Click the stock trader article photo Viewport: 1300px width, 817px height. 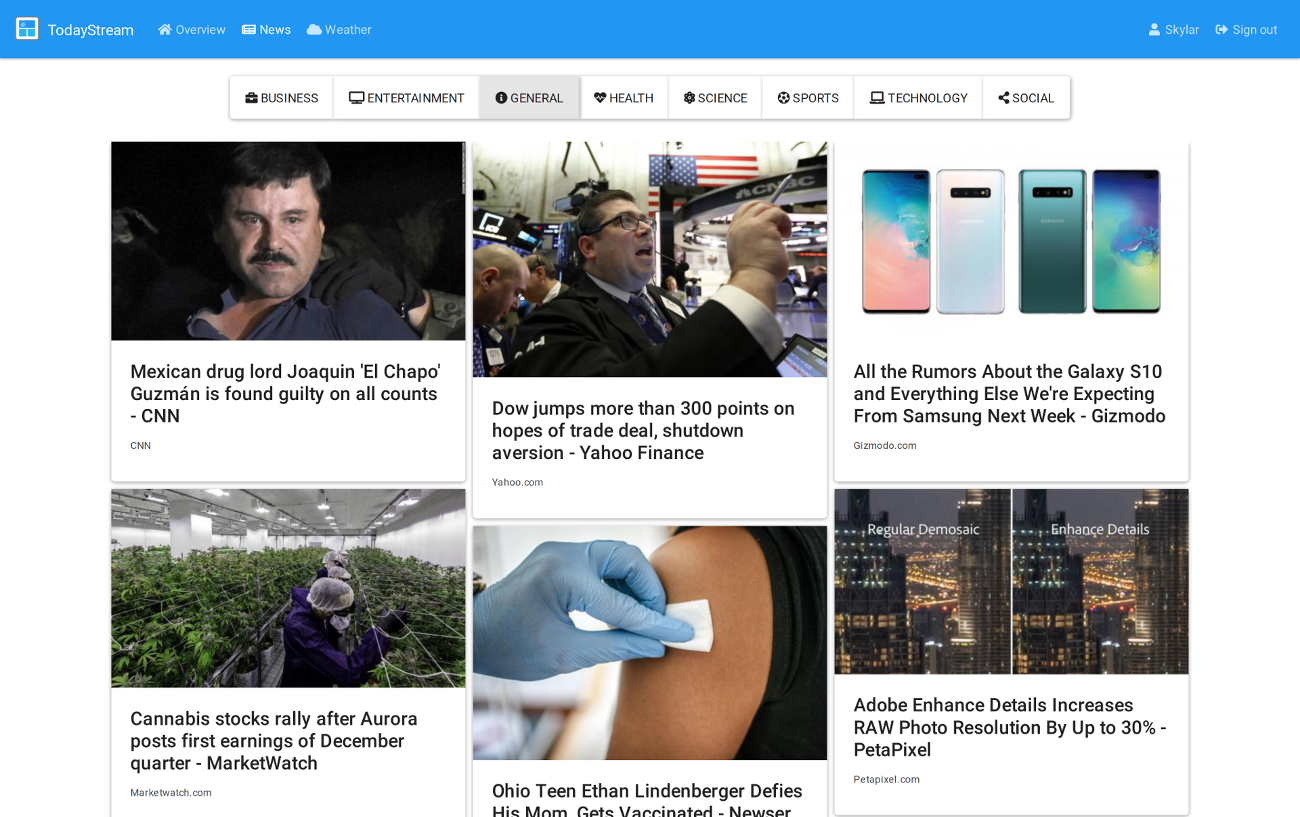click(x=650, y=259)
